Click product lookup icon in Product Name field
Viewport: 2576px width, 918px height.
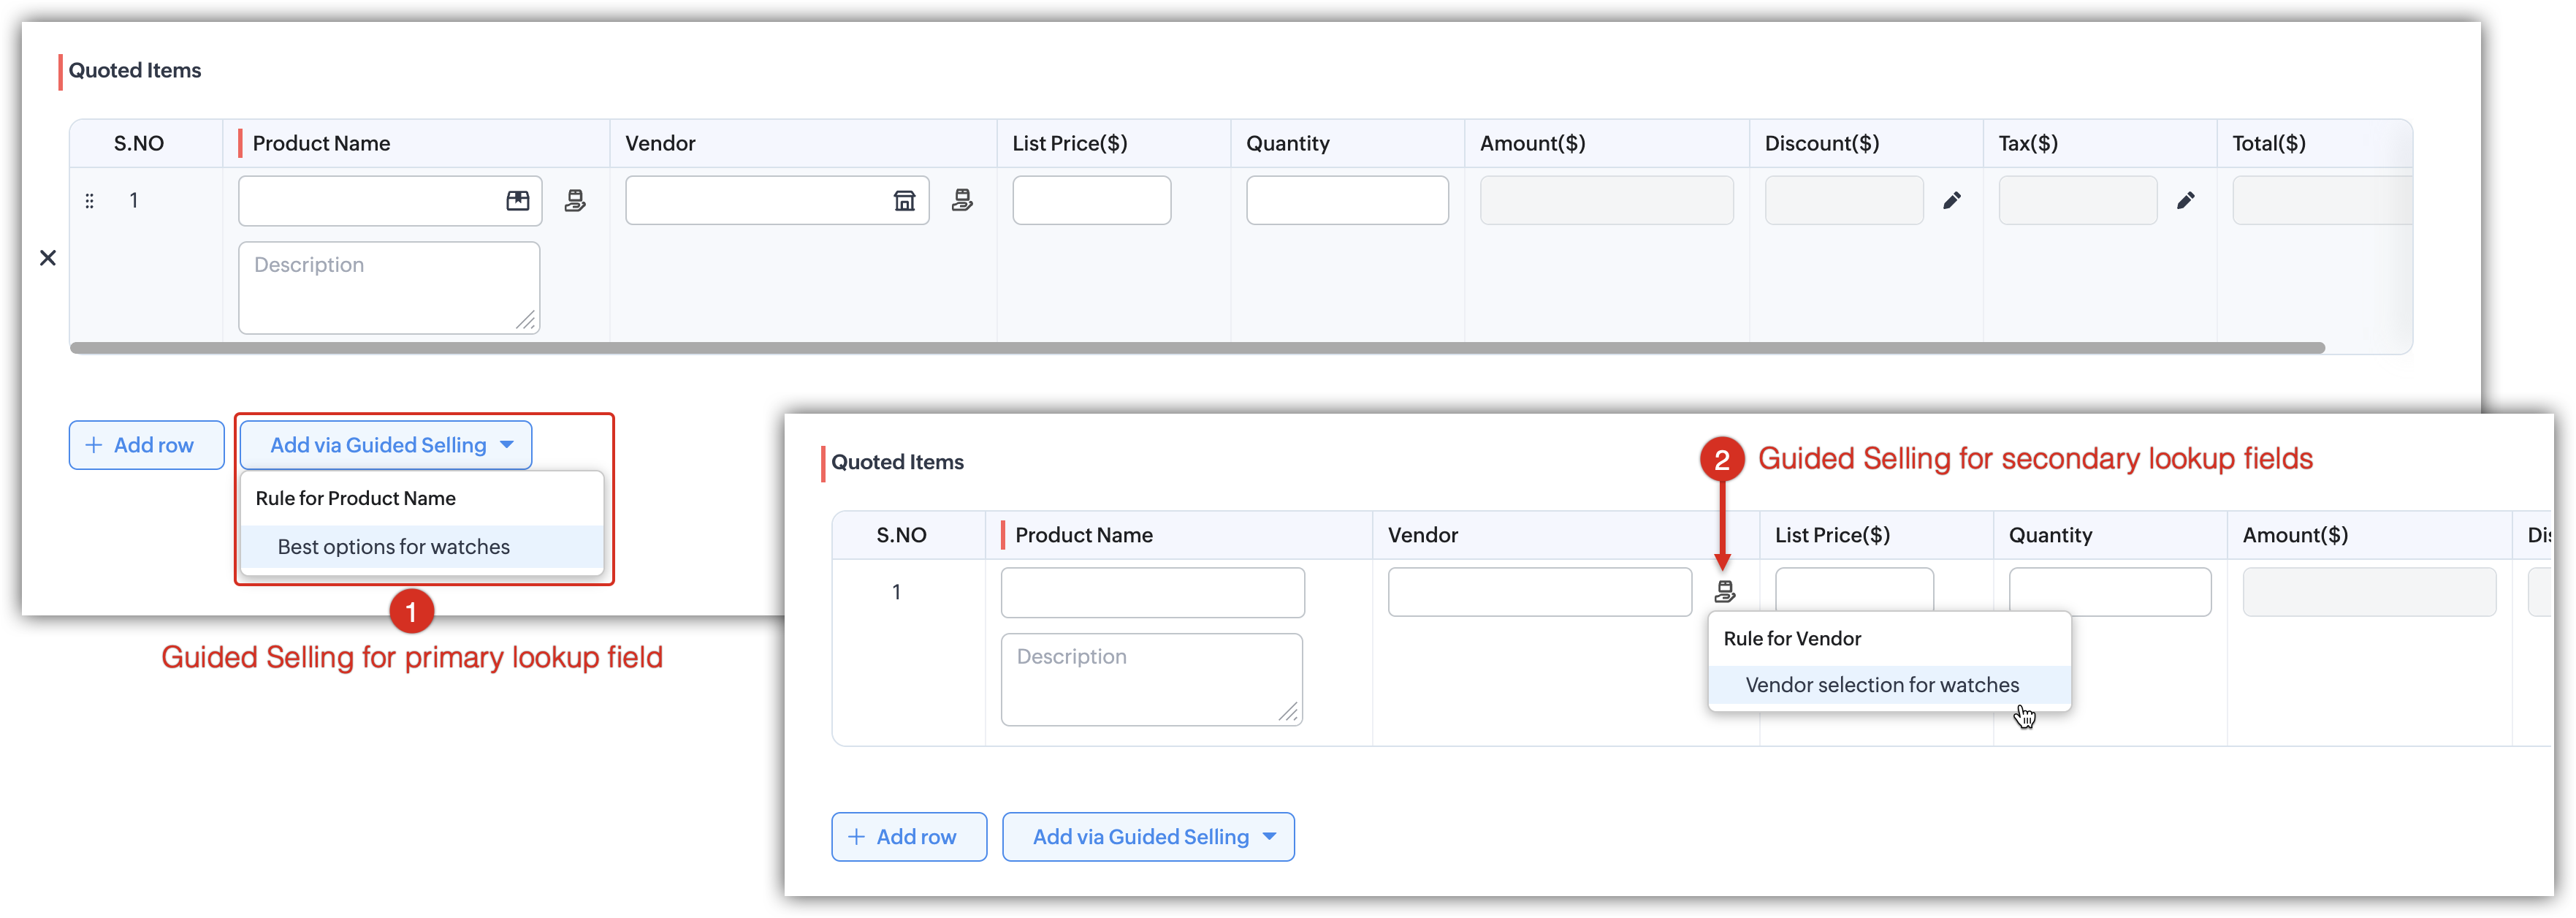517,201
